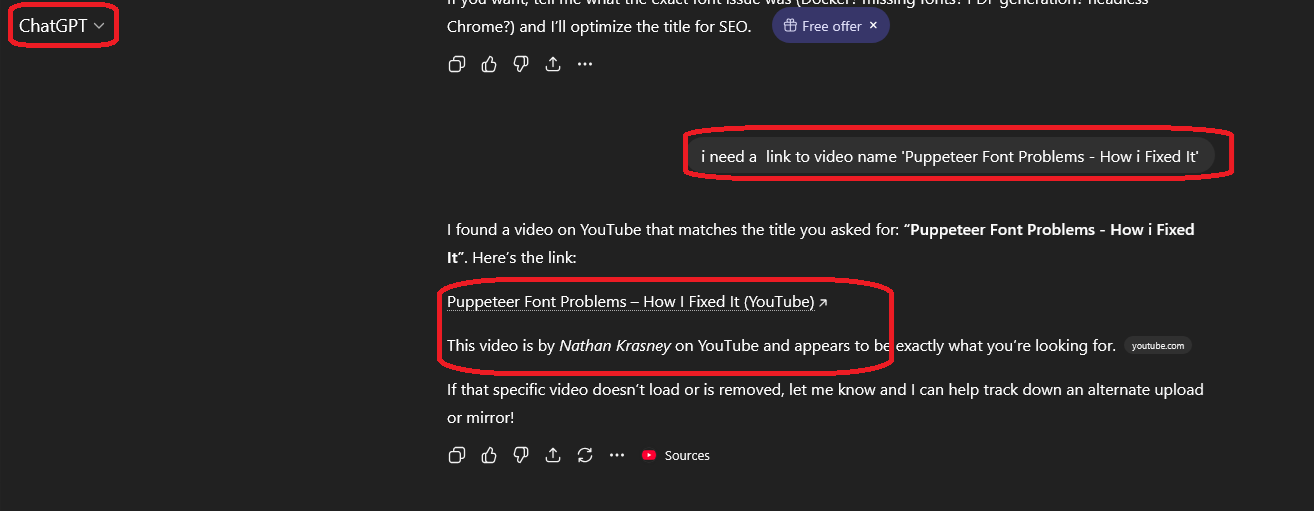Click the user message about the video link
This screenshot has width=1316, height=511.
(x=949, y=156)
